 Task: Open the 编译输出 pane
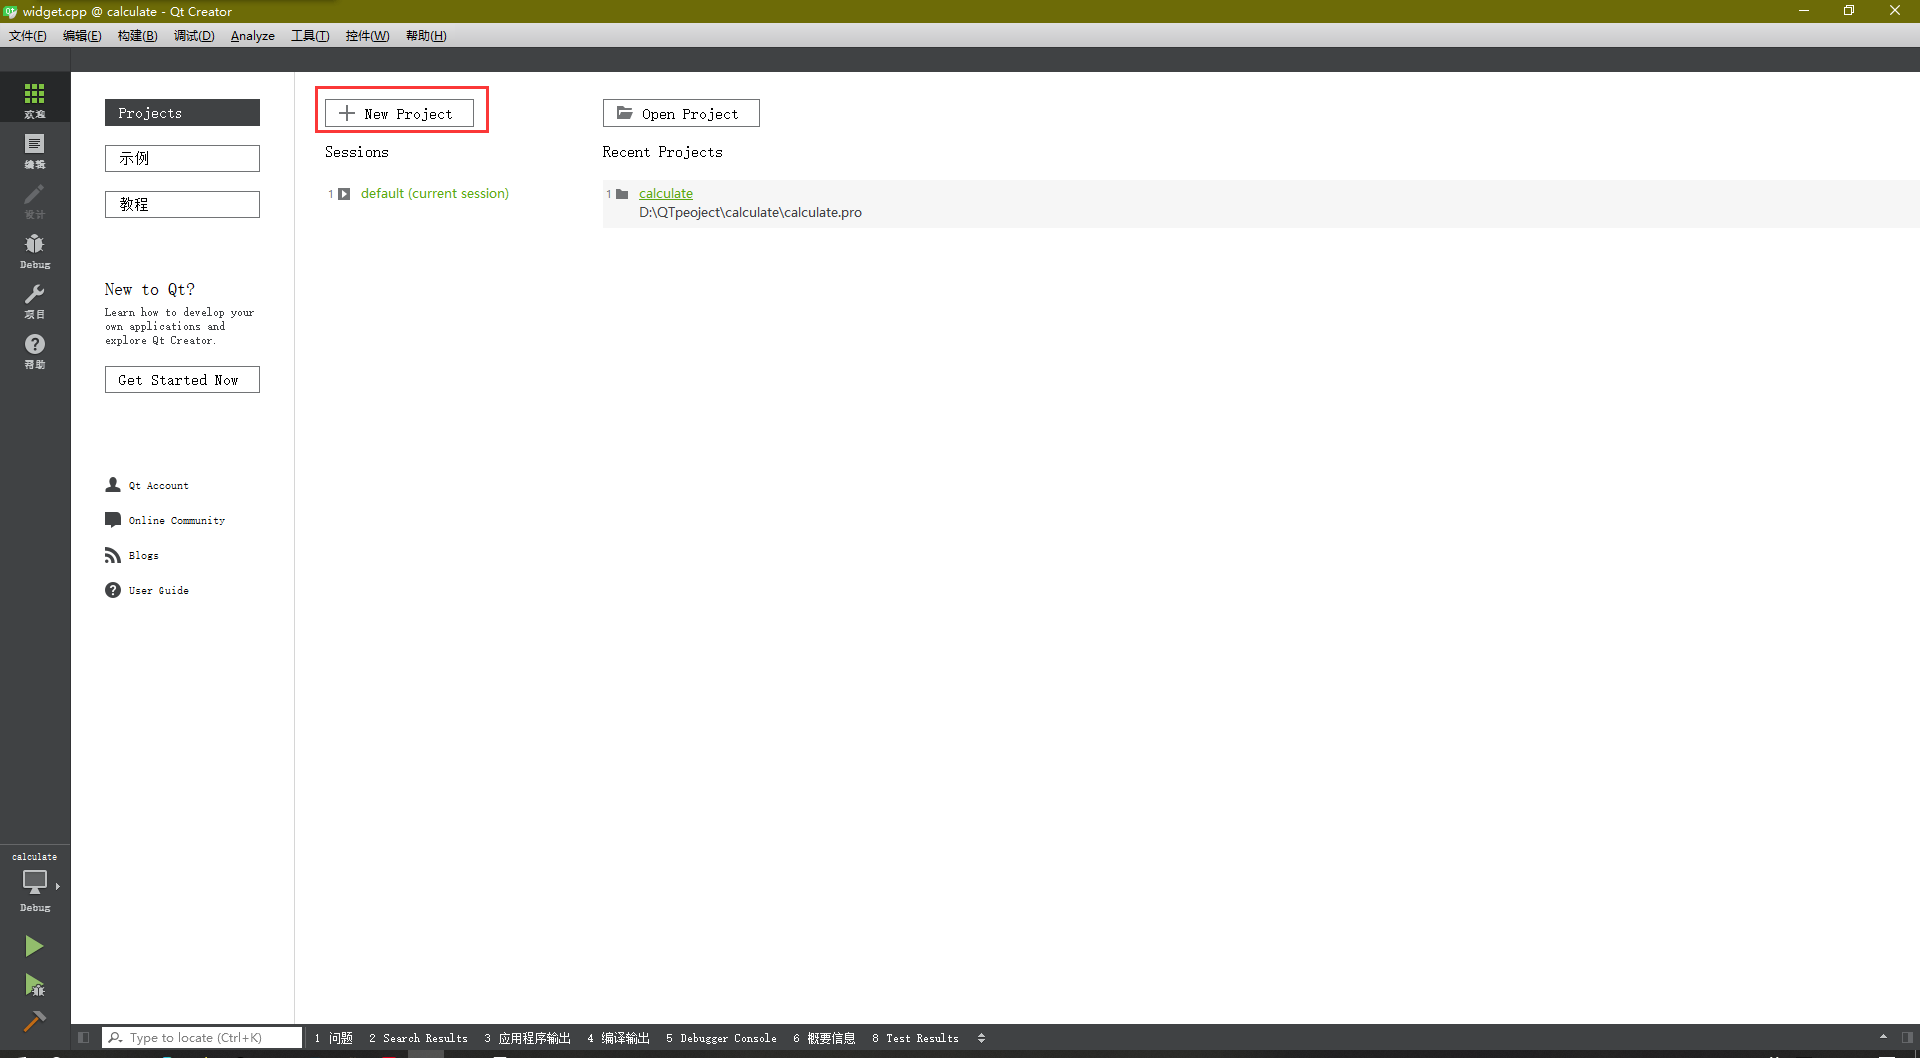[x=619, y=1038]
